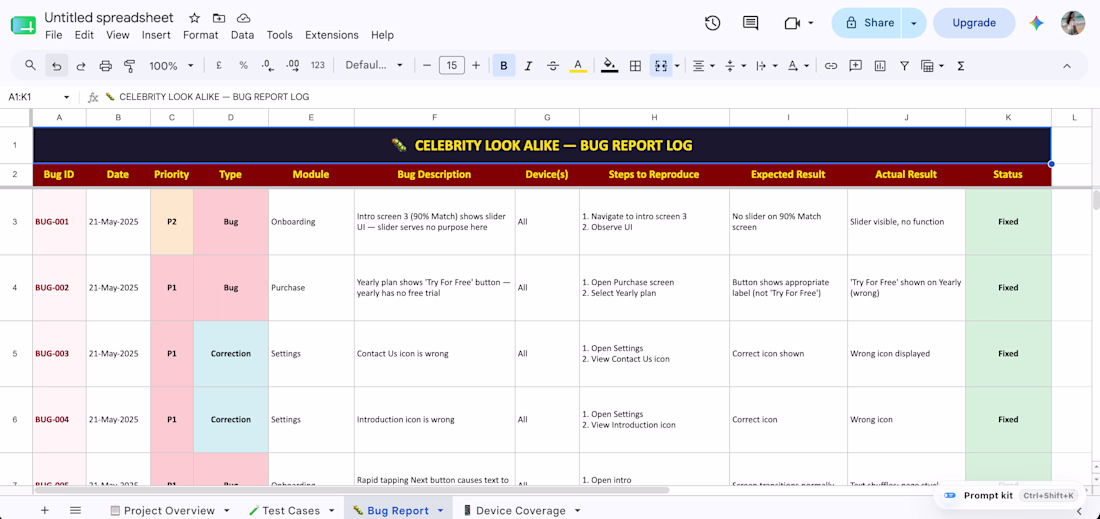Select the paint format roller icon
1100x519 pixels.
pos(129,65)
